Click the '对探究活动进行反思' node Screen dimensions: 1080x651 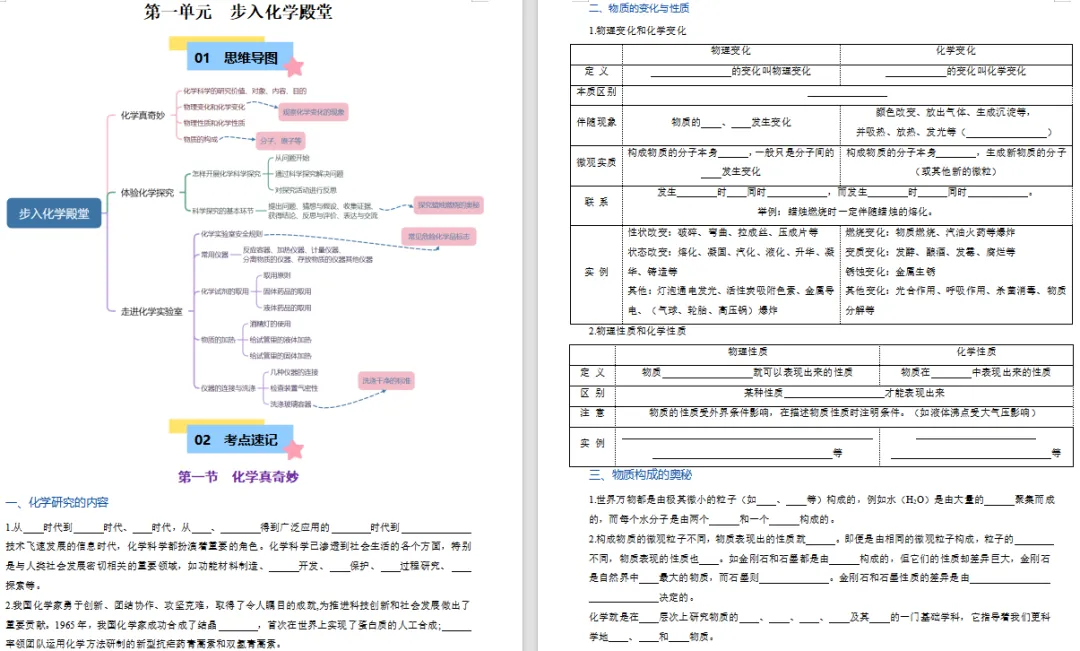[x=306, y=189]
